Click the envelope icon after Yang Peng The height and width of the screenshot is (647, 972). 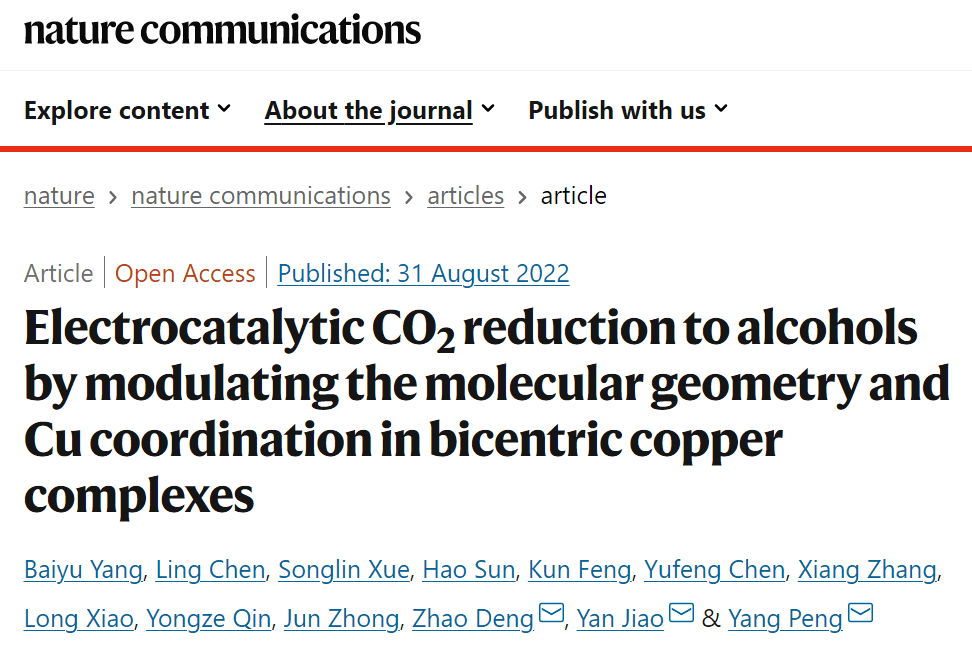click(x=860, y=613)
